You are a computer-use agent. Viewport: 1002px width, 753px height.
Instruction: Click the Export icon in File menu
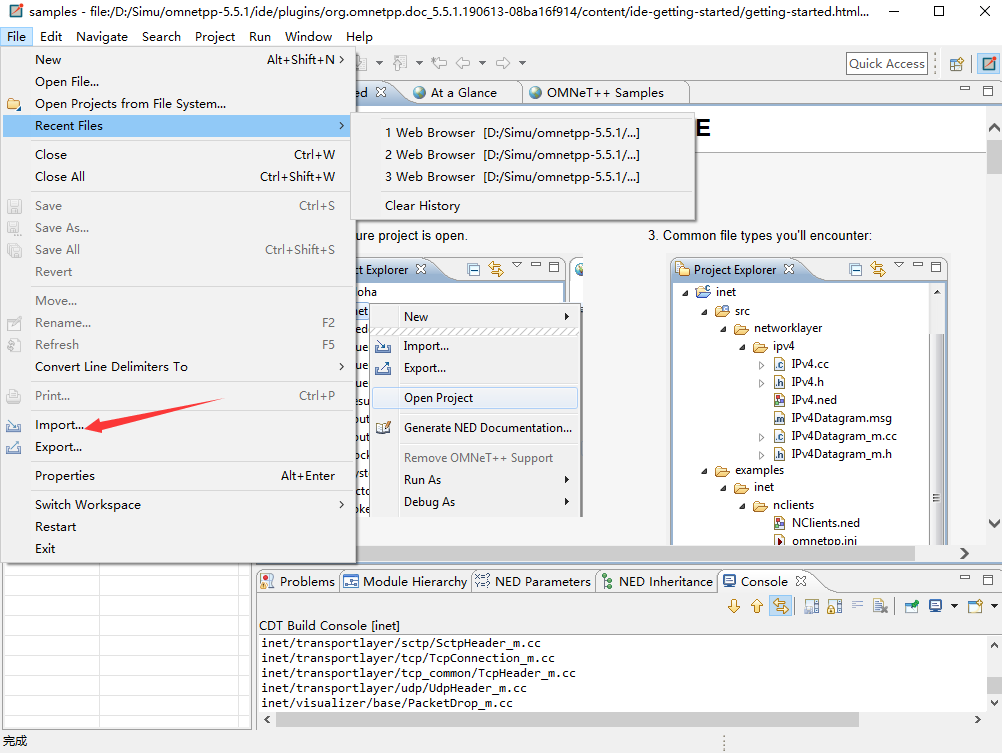click(x=13, y=447)
